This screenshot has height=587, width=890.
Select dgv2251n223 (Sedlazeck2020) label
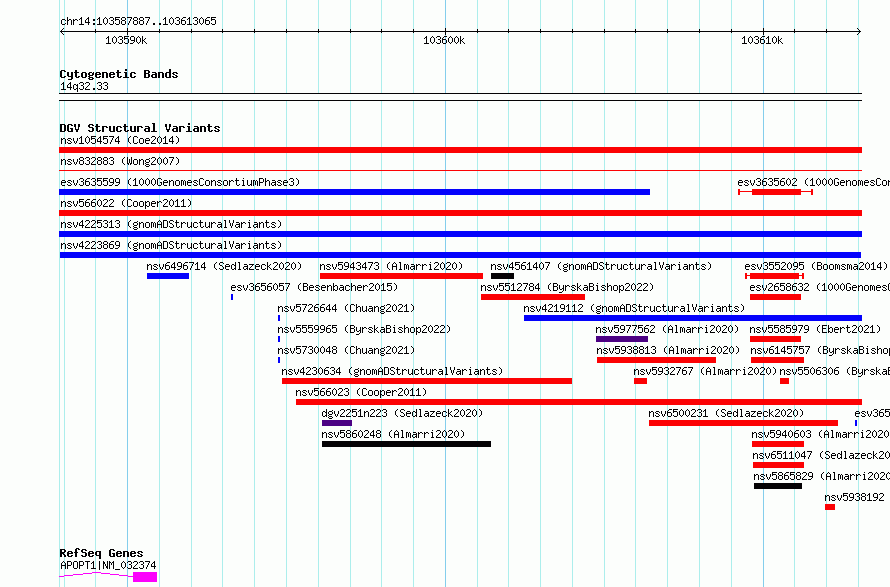(x=402, y=413)
